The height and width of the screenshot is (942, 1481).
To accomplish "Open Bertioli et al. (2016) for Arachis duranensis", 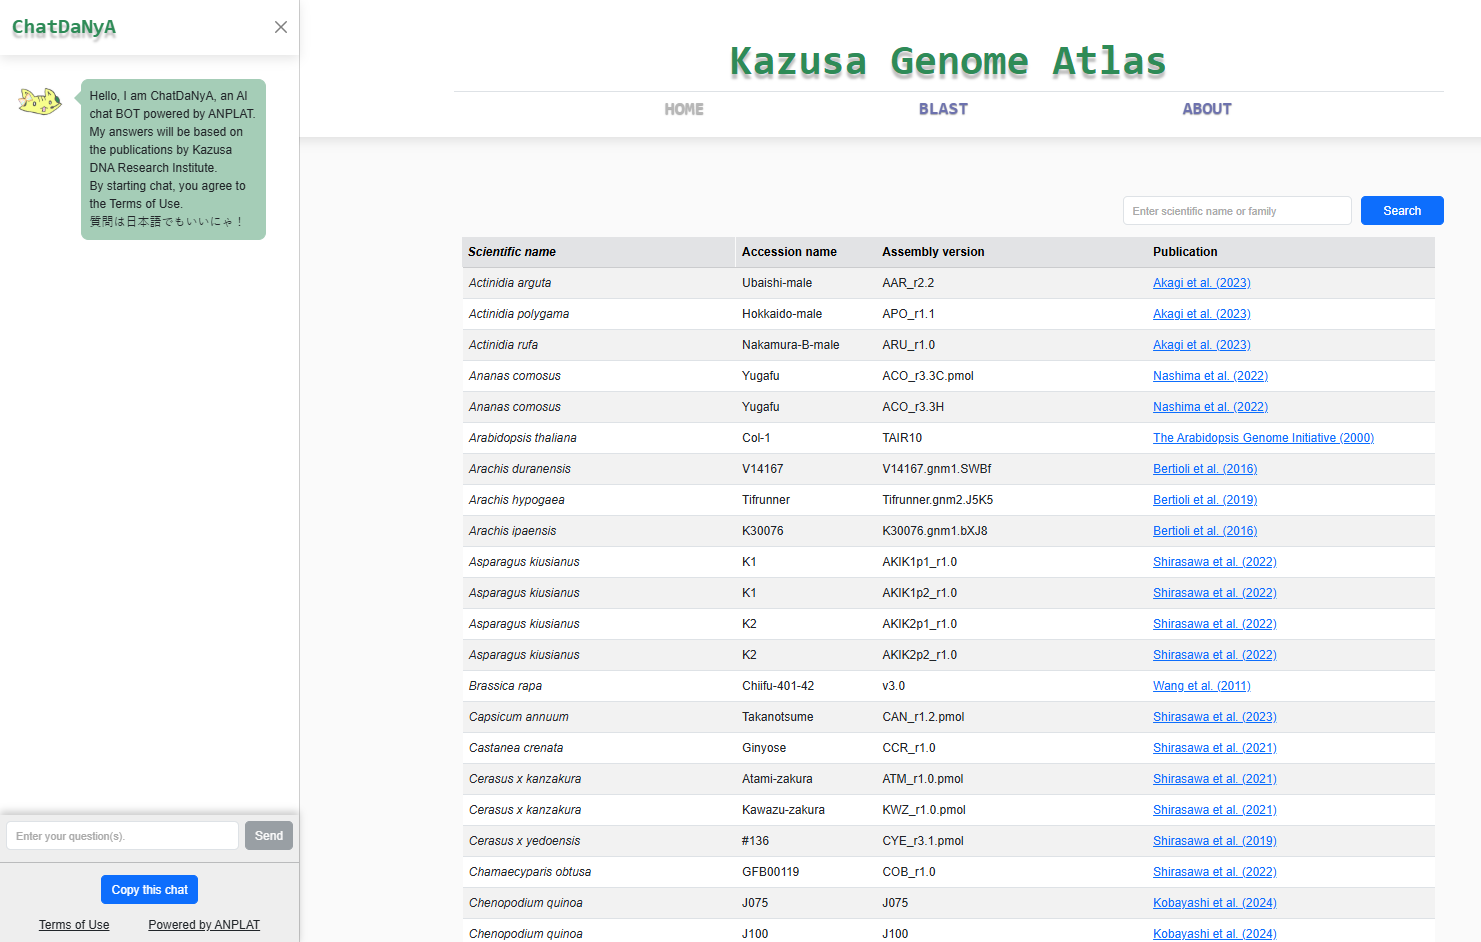I will point(1205,469).
